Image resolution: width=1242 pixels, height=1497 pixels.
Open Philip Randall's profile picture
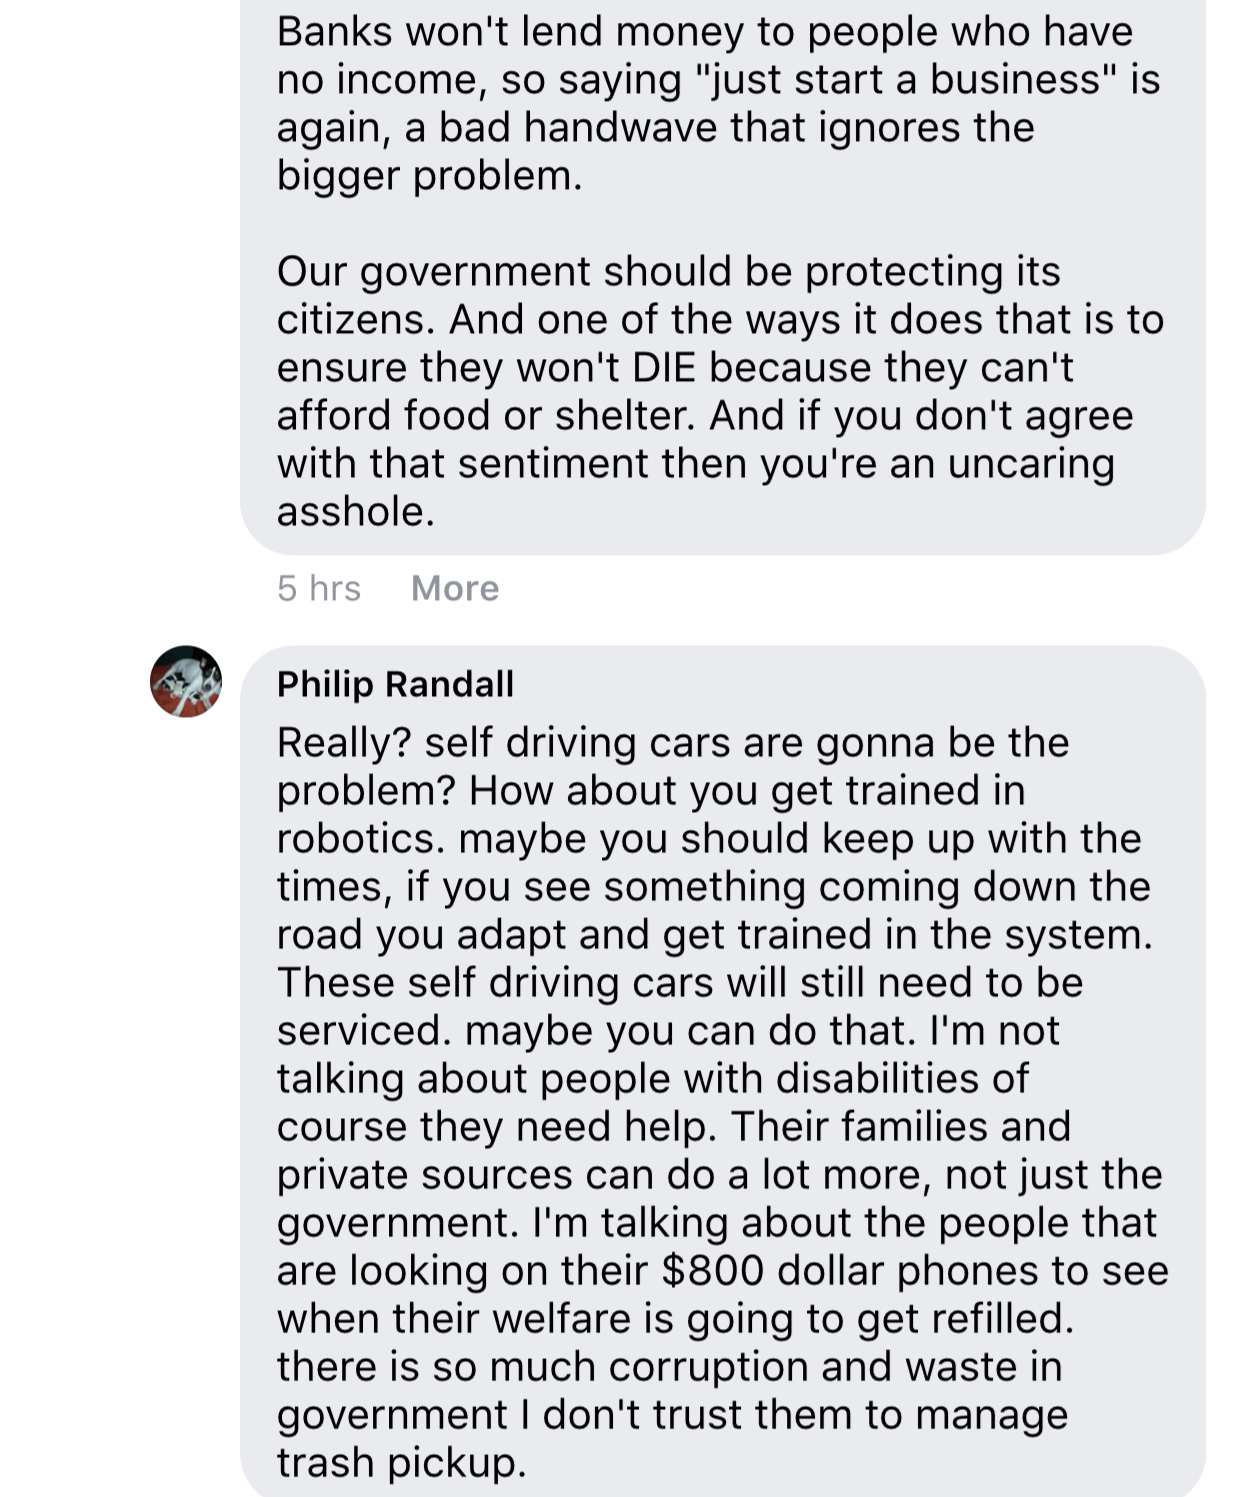coord(186,682)
